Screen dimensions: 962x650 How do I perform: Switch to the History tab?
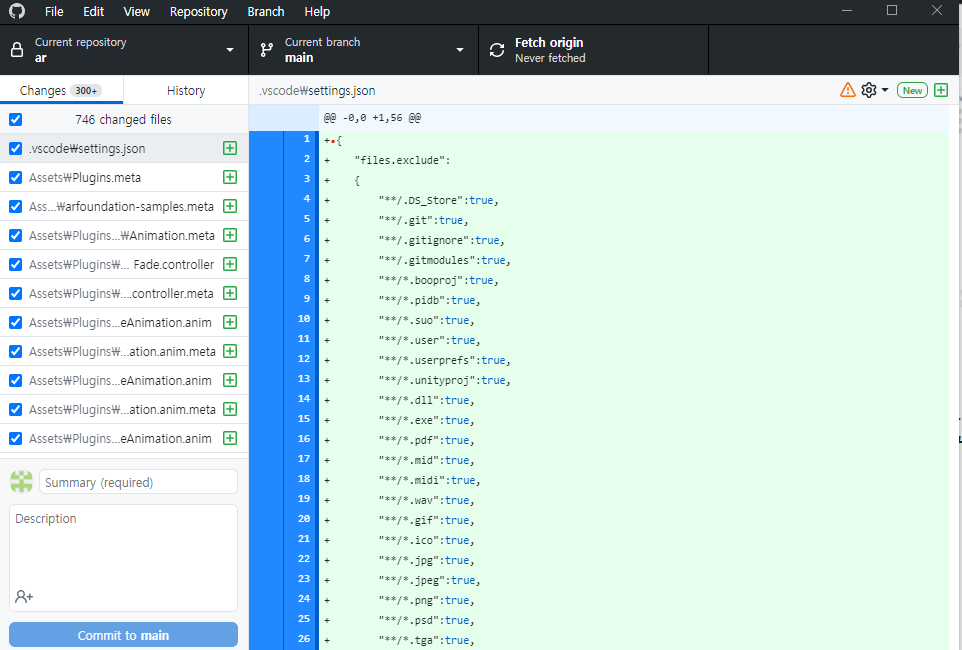point(186,90)
